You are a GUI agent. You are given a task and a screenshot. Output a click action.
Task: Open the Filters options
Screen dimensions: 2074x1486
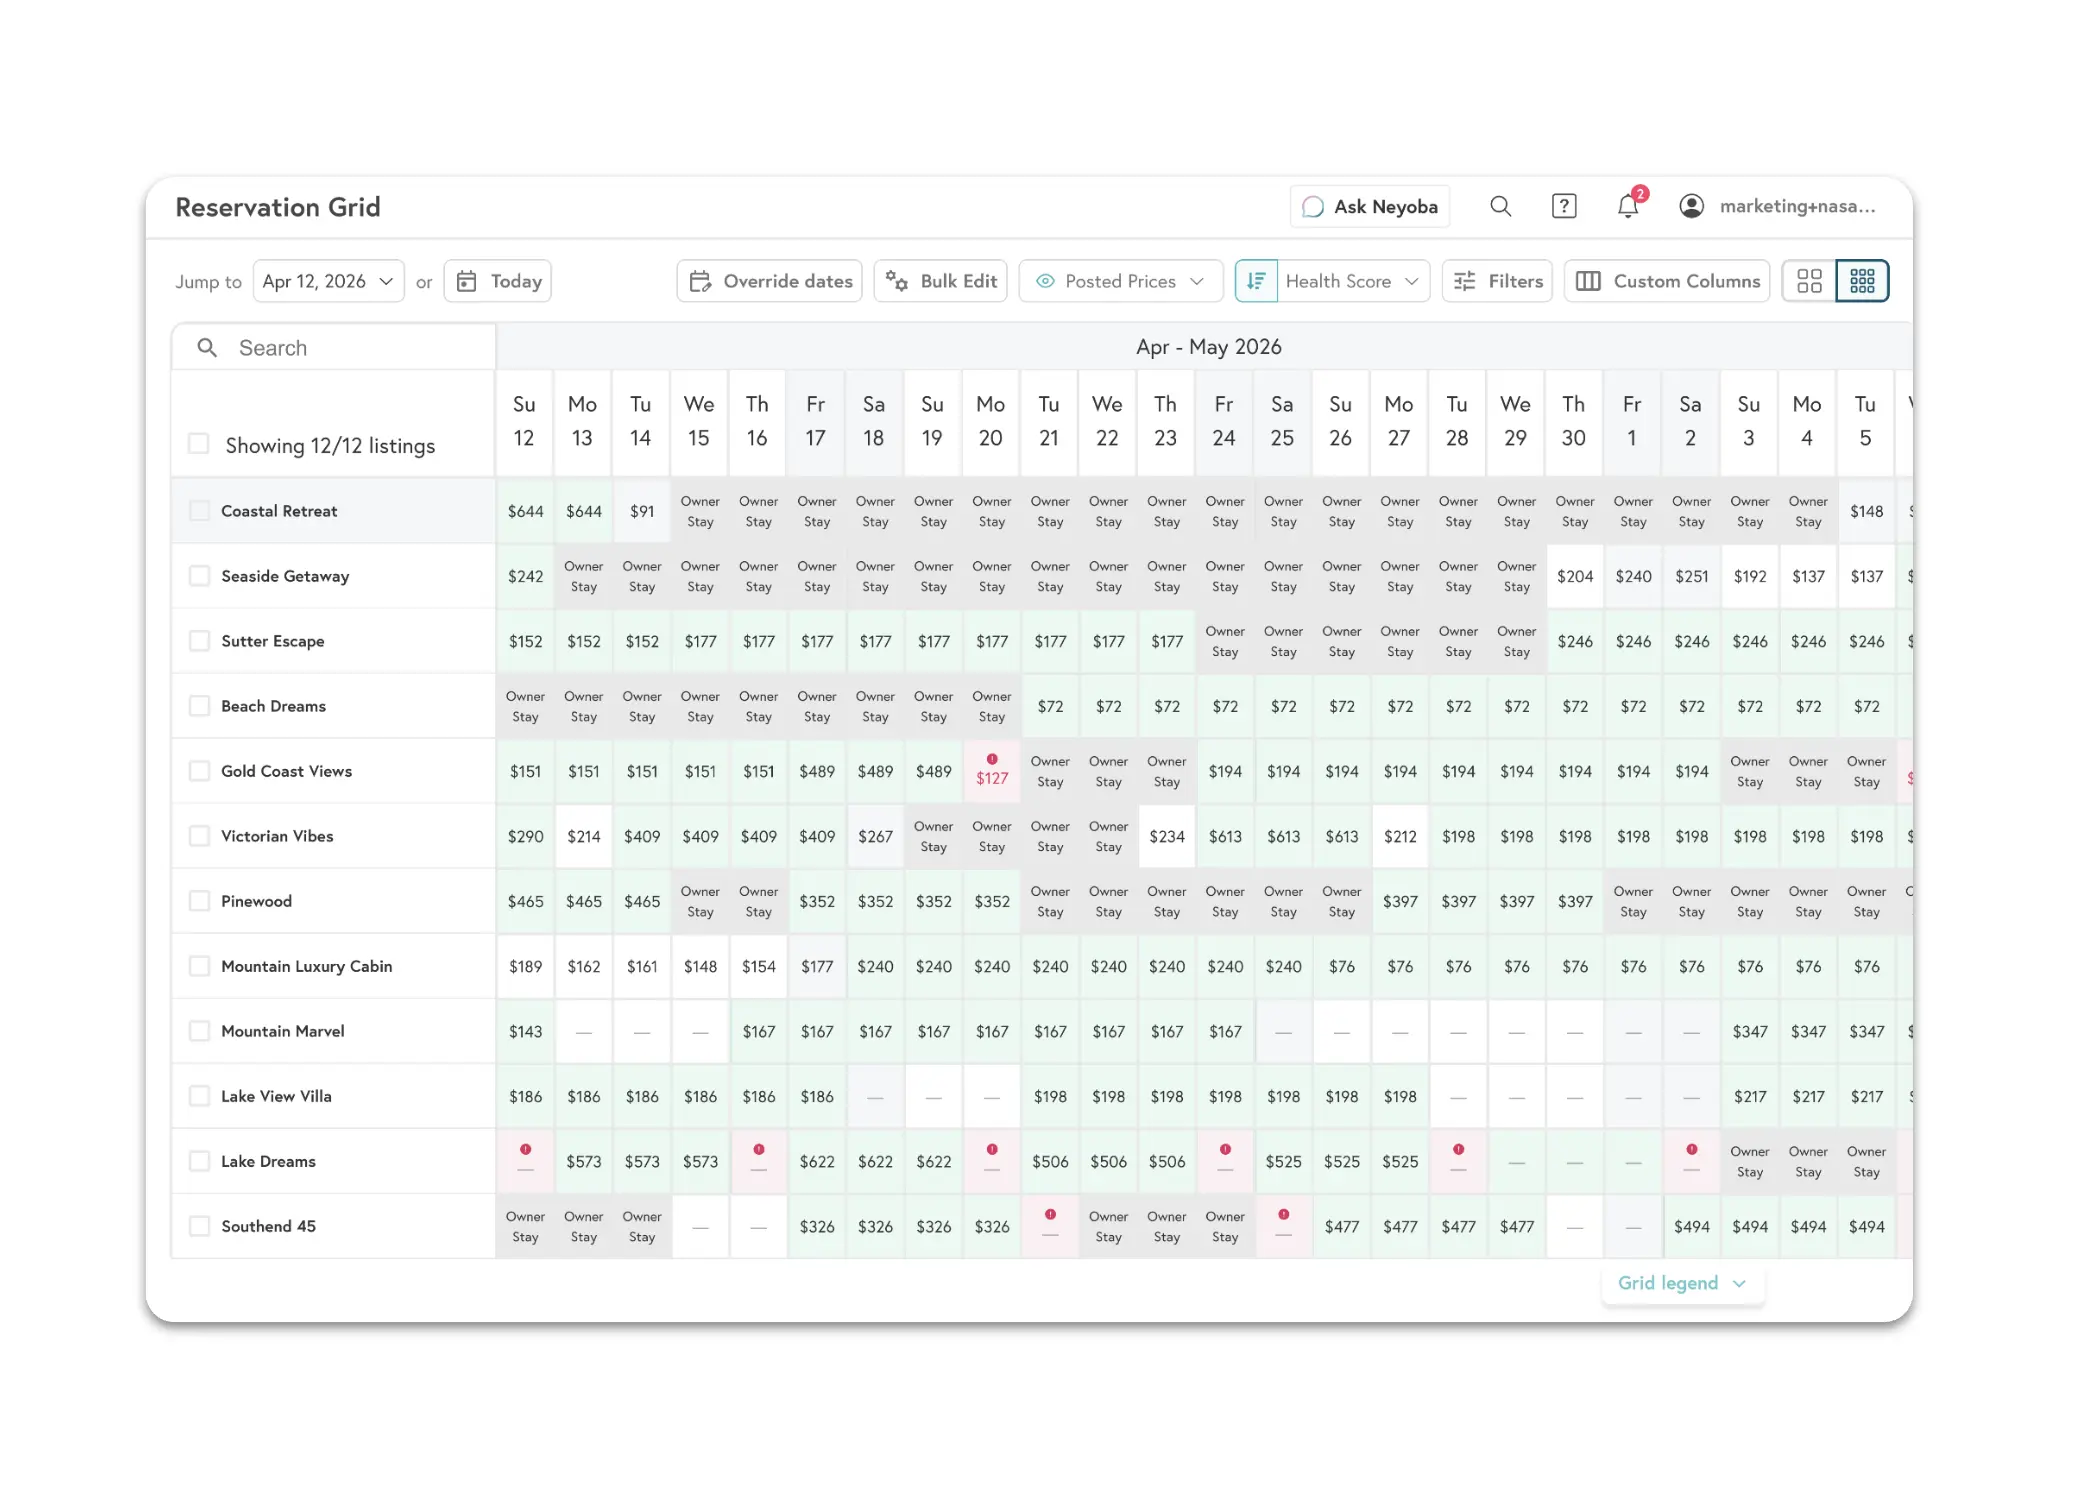(x=1497, y=281)
